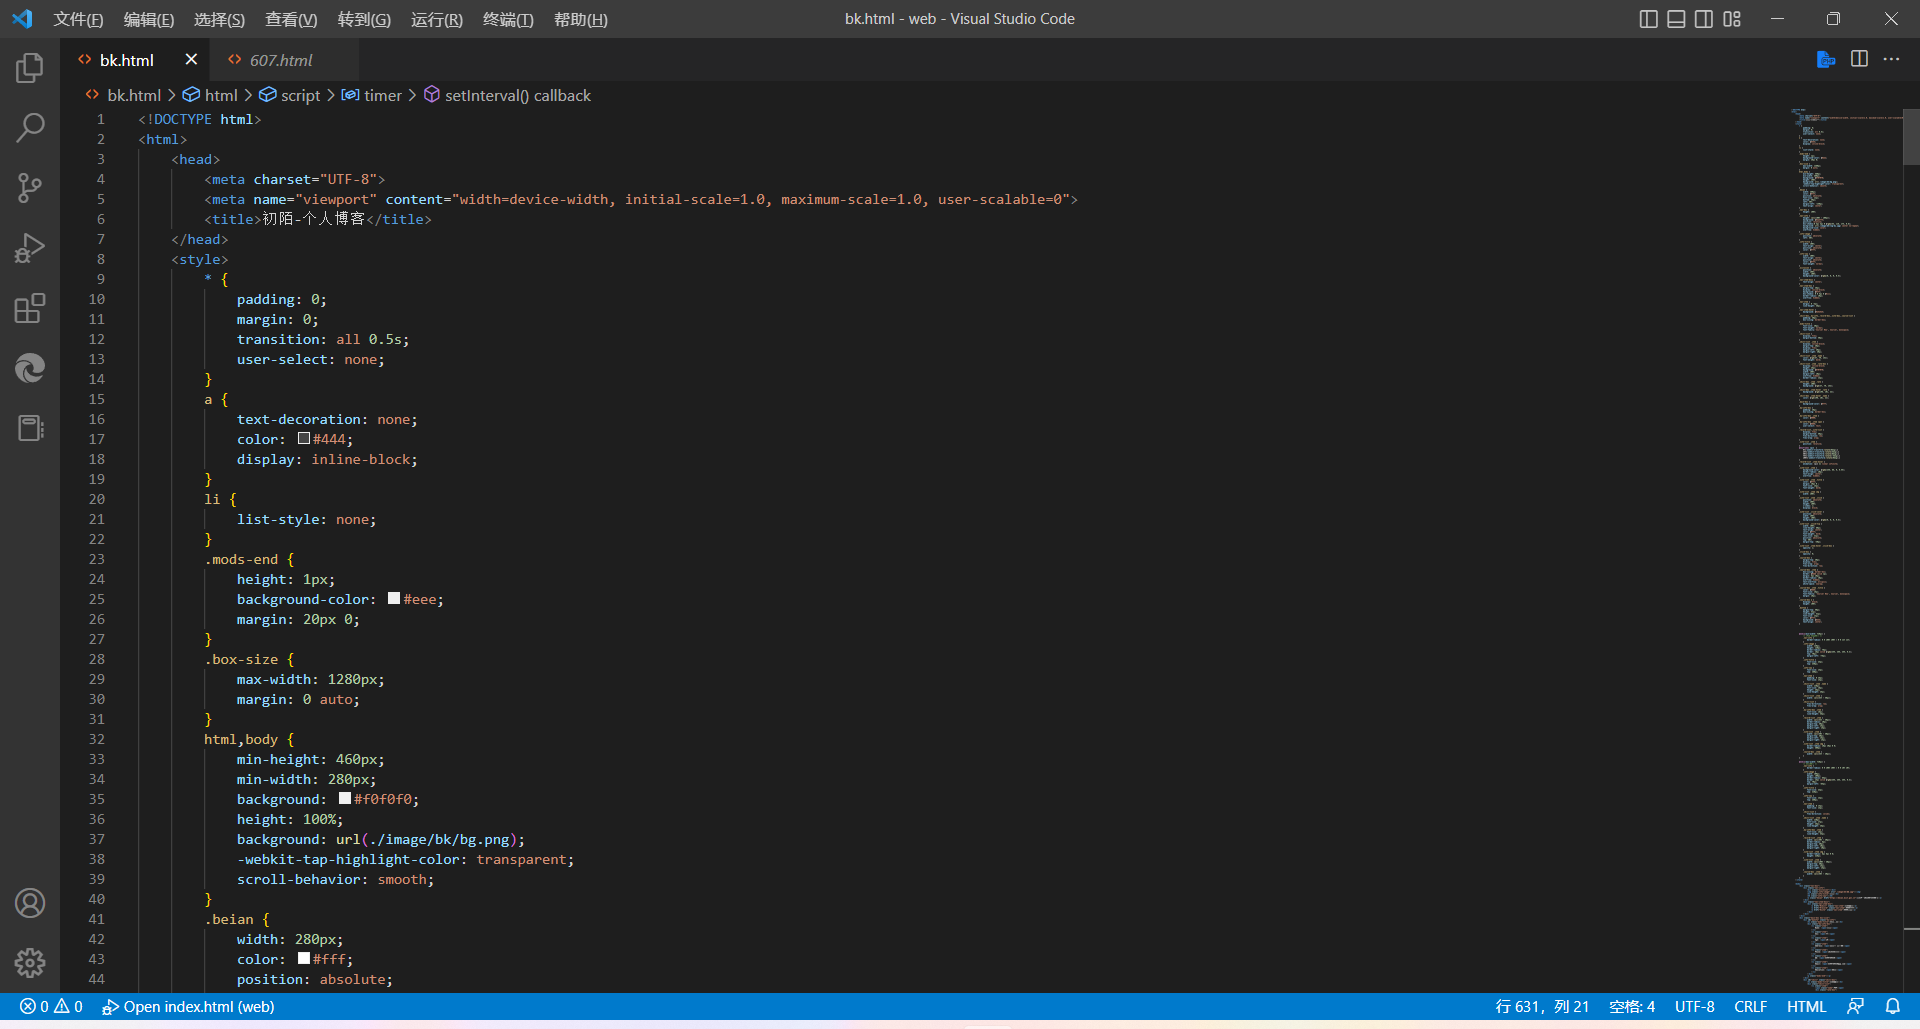The image size is (1920, 1029).
Task: Open Run and Debug view
Action: pyautogui.click(x=30, y=248)
